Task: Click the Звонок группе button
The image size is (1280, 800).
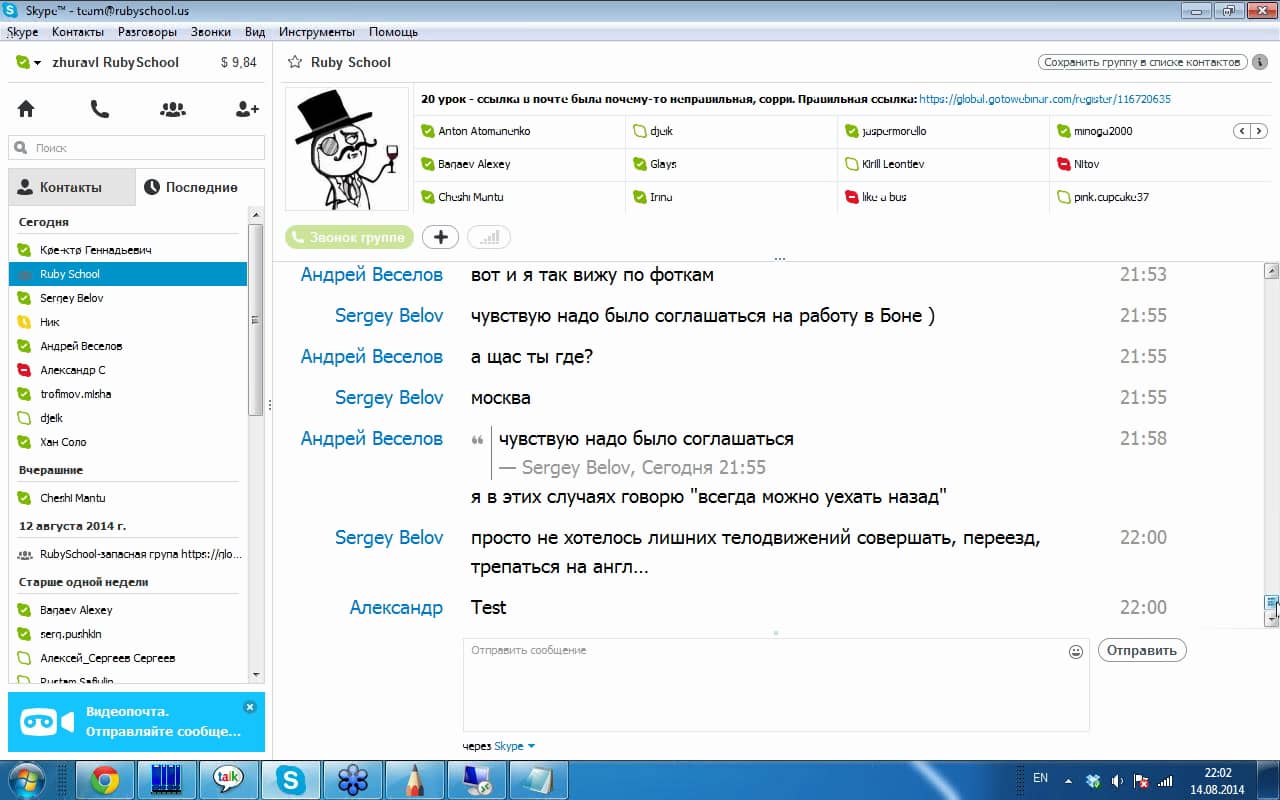Action: click(x=349, y=237)
